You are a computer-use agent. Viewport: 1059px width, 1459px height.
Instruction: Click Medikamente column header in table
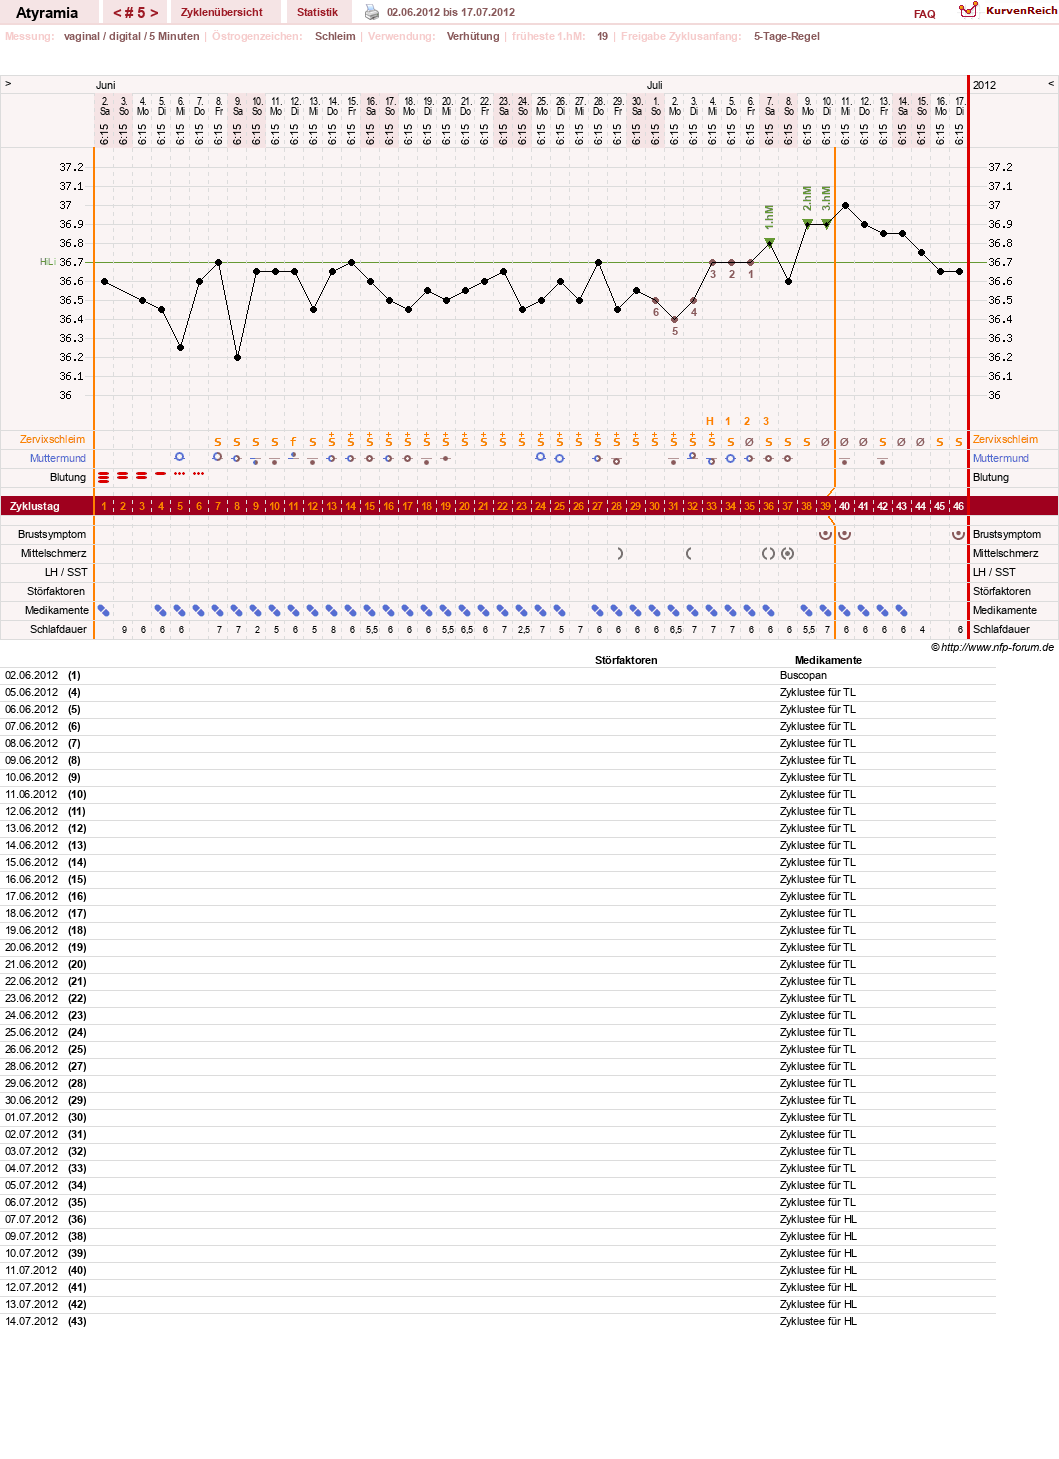click(828, 660)
